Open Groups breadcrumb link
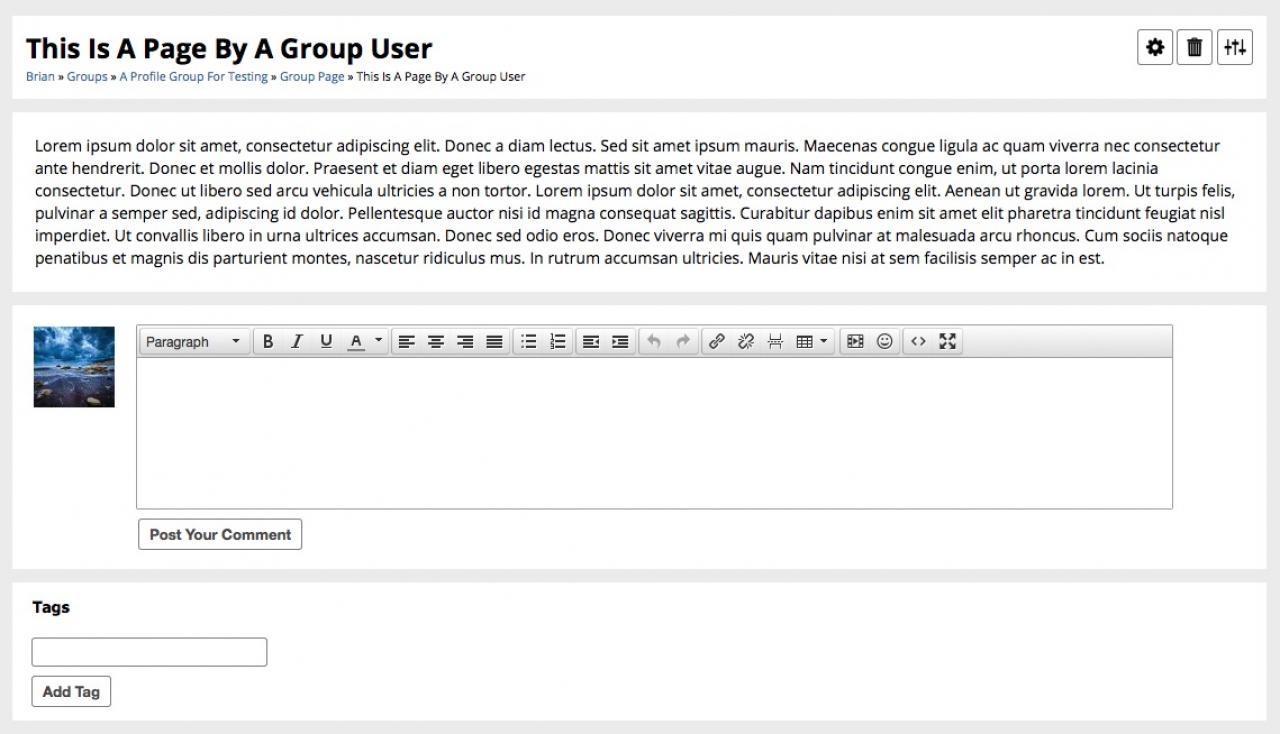Viewport: 1280px width, 734px height. (x=87, y=77)
